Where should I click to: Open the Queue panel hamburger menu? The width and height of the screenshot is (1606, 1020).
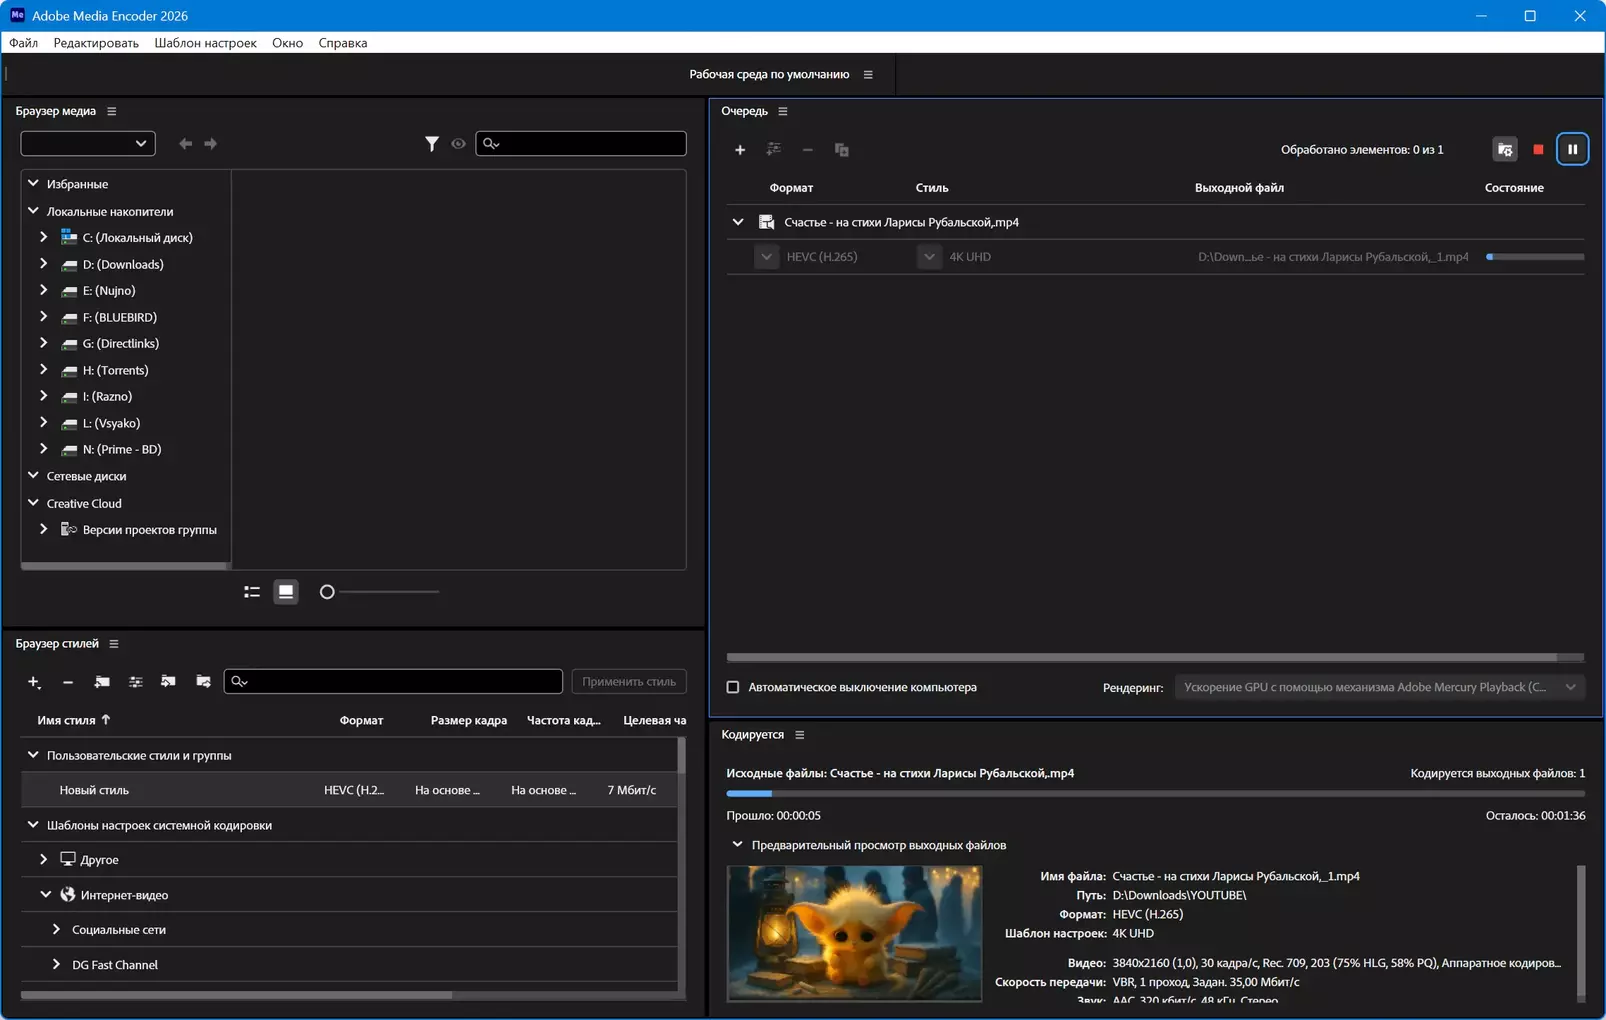(783, 111)
